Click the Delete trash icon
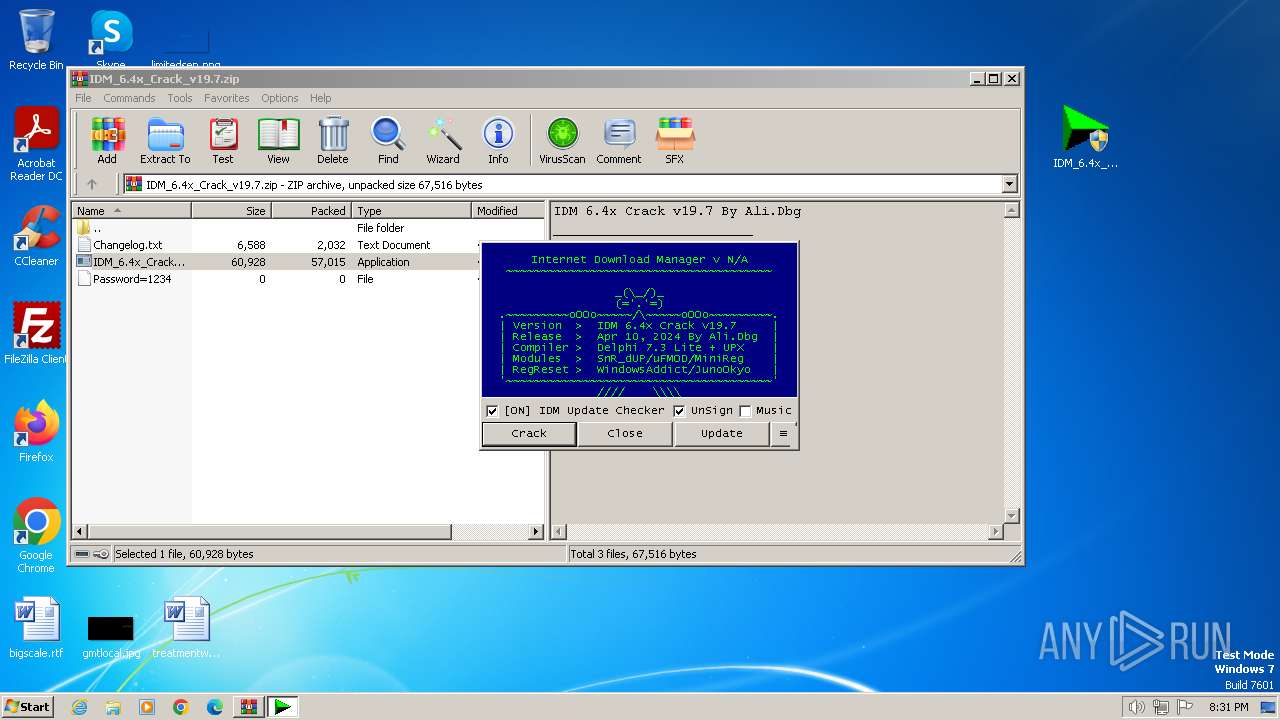 pos(333,141)
